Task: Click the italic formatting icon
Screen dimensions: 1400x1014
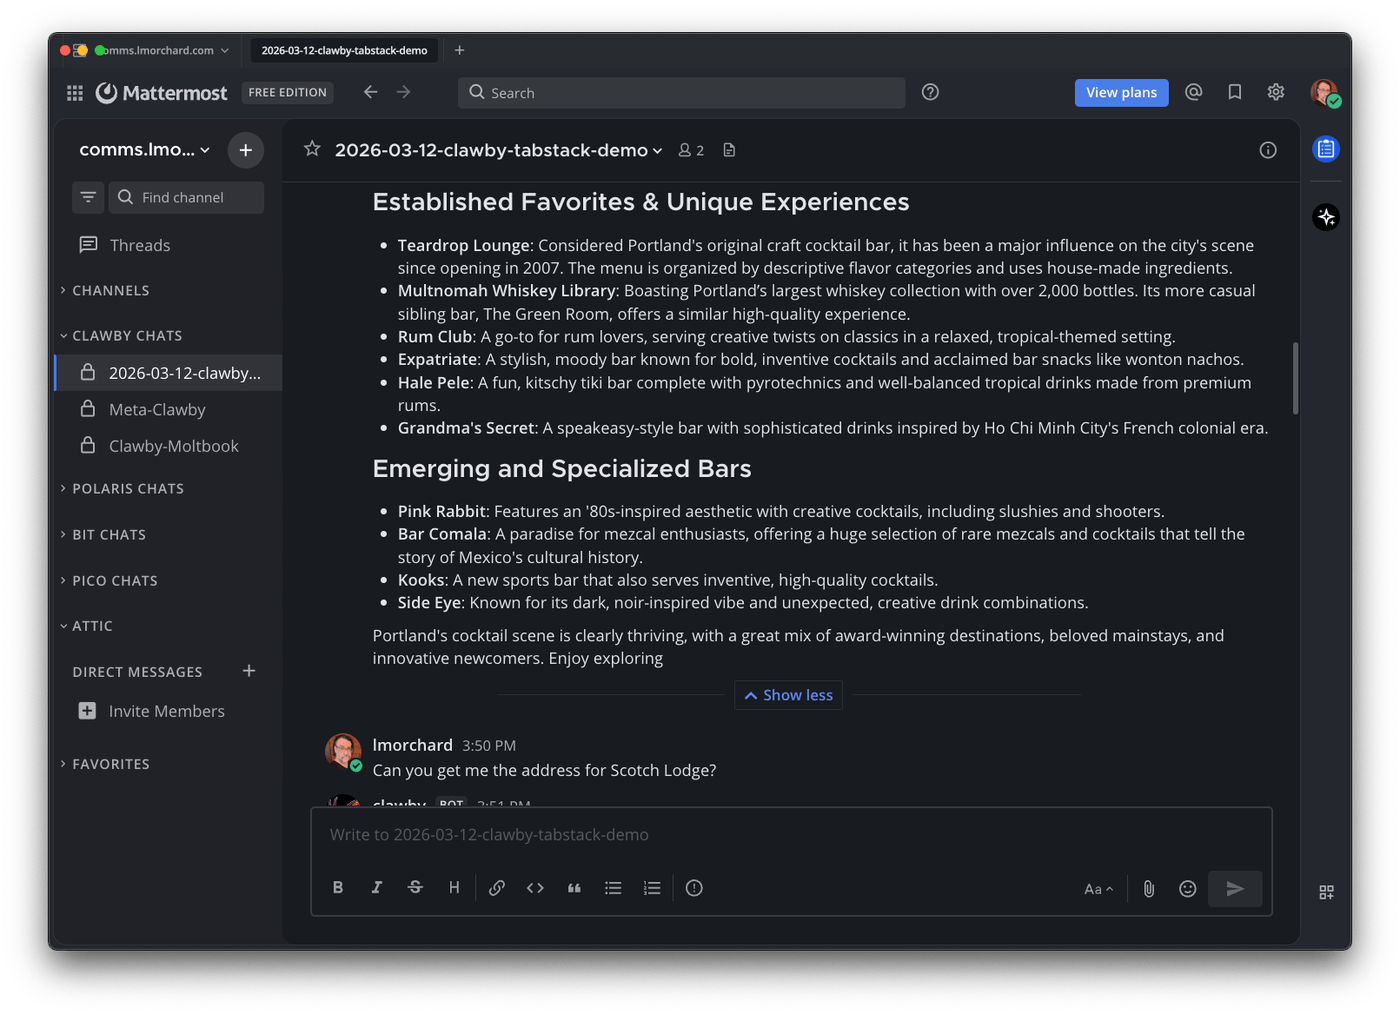Action: pos(377,888)
